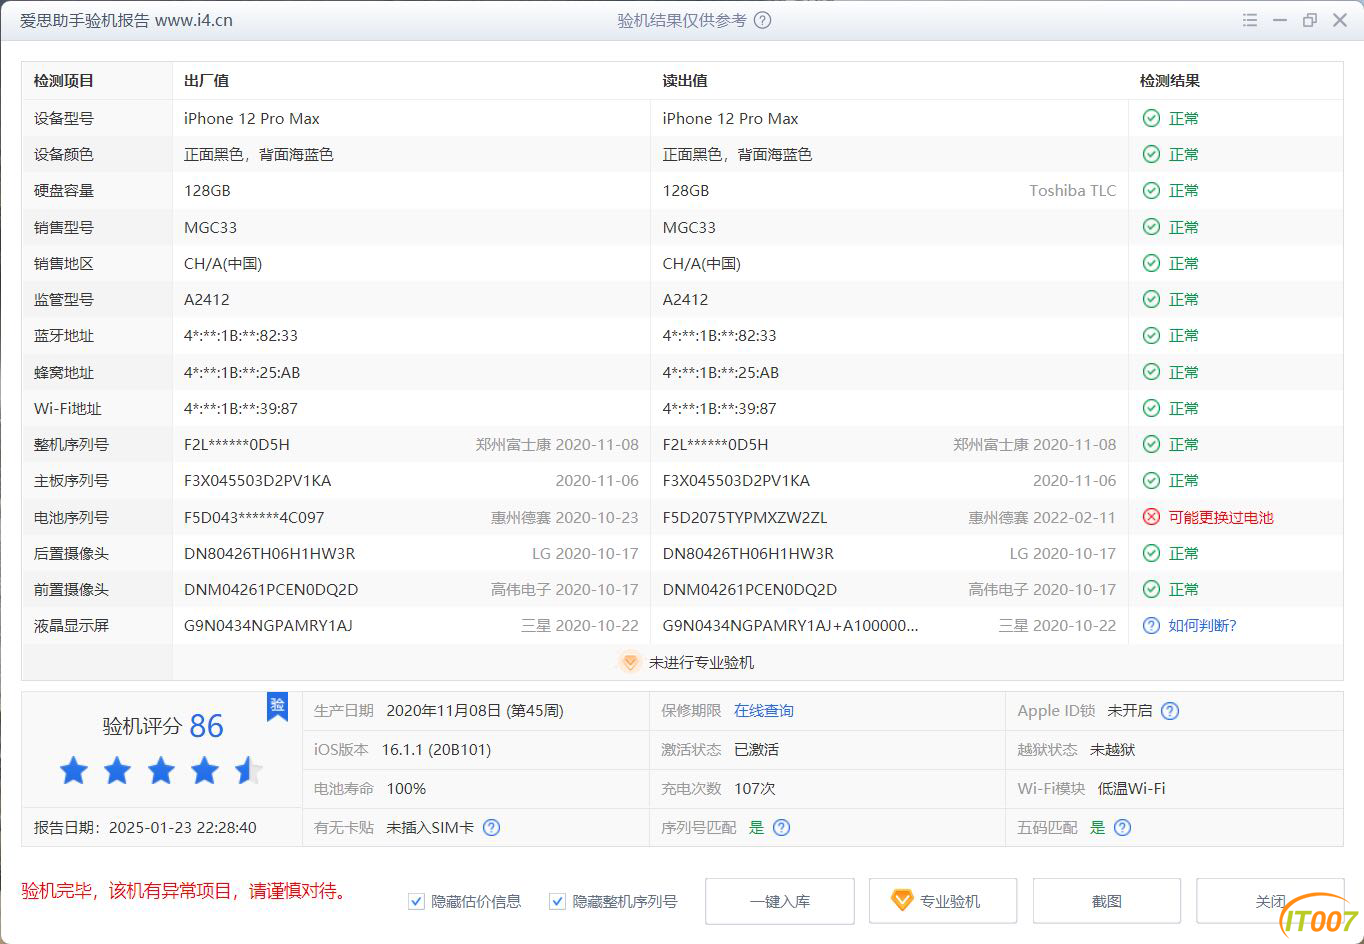Click the 充电次数 value 107次
Image resolution: width=1364 pixels, height=944 pixels.
[x=755, y=788]
